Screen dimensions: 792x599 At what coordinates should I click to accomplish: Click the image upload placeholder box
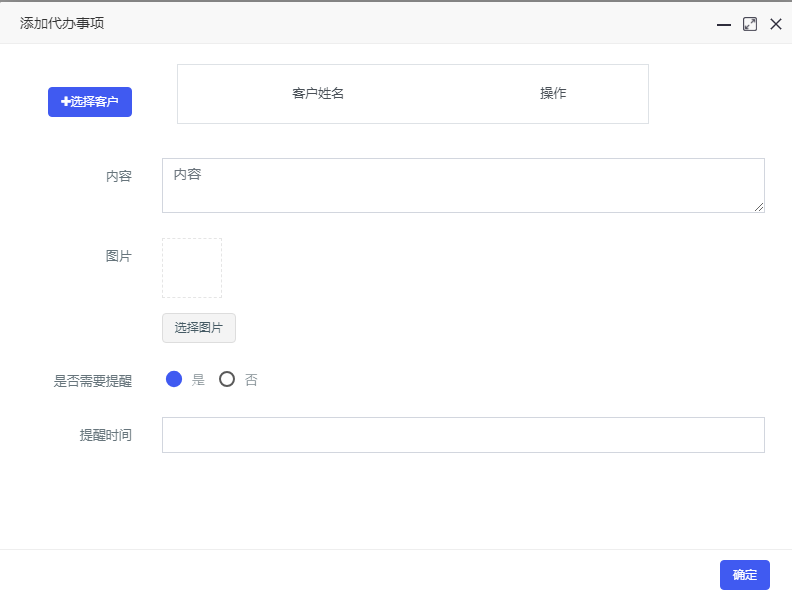pyautogui.click(x=192, y=268)
